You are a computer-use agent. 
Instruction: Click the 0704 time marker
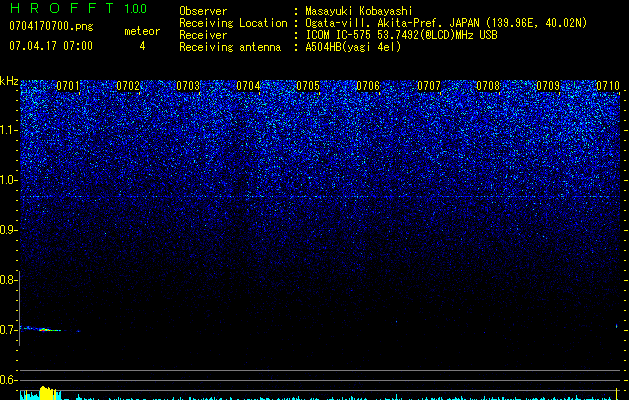pyautogui.click(x=248, y=86)
